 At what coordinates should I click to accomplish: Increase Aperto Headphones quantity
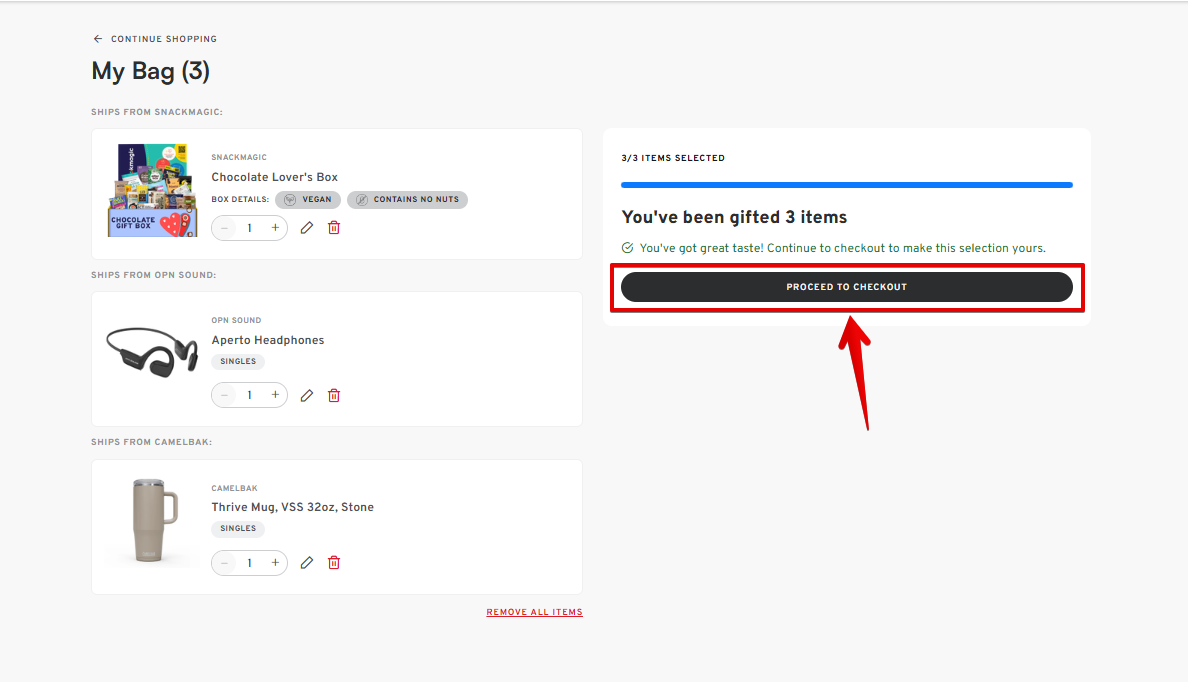[x=275, y=395]
